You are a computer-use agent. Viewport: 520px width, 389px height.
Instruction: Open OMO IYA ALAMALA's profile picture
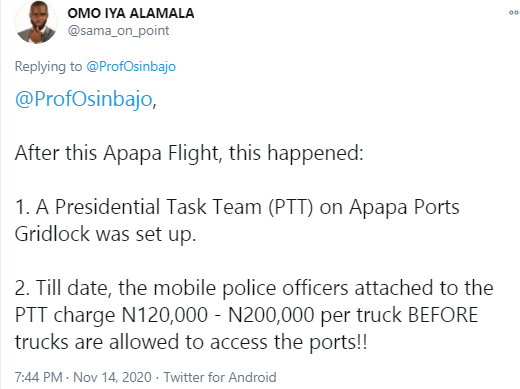point(36,22)
